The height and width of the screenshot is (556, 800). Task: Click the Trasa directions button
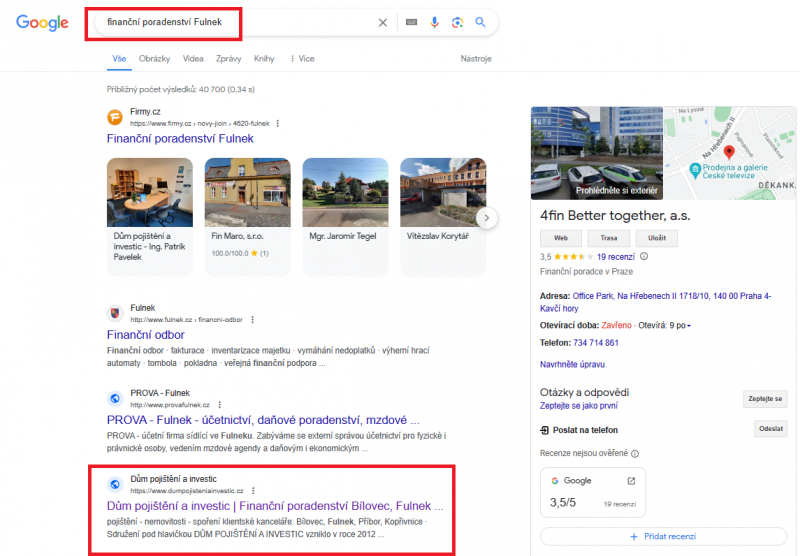click(609, 238)
